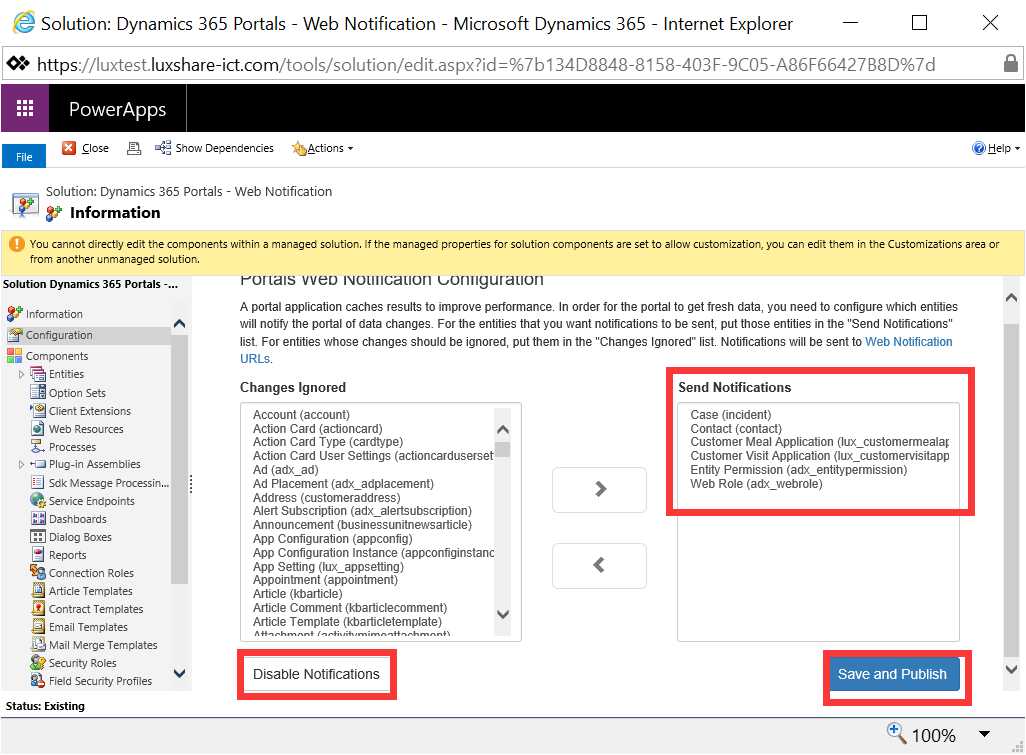
Task: Click the Service Endpoints icon
Action: [x=38, y=500]
